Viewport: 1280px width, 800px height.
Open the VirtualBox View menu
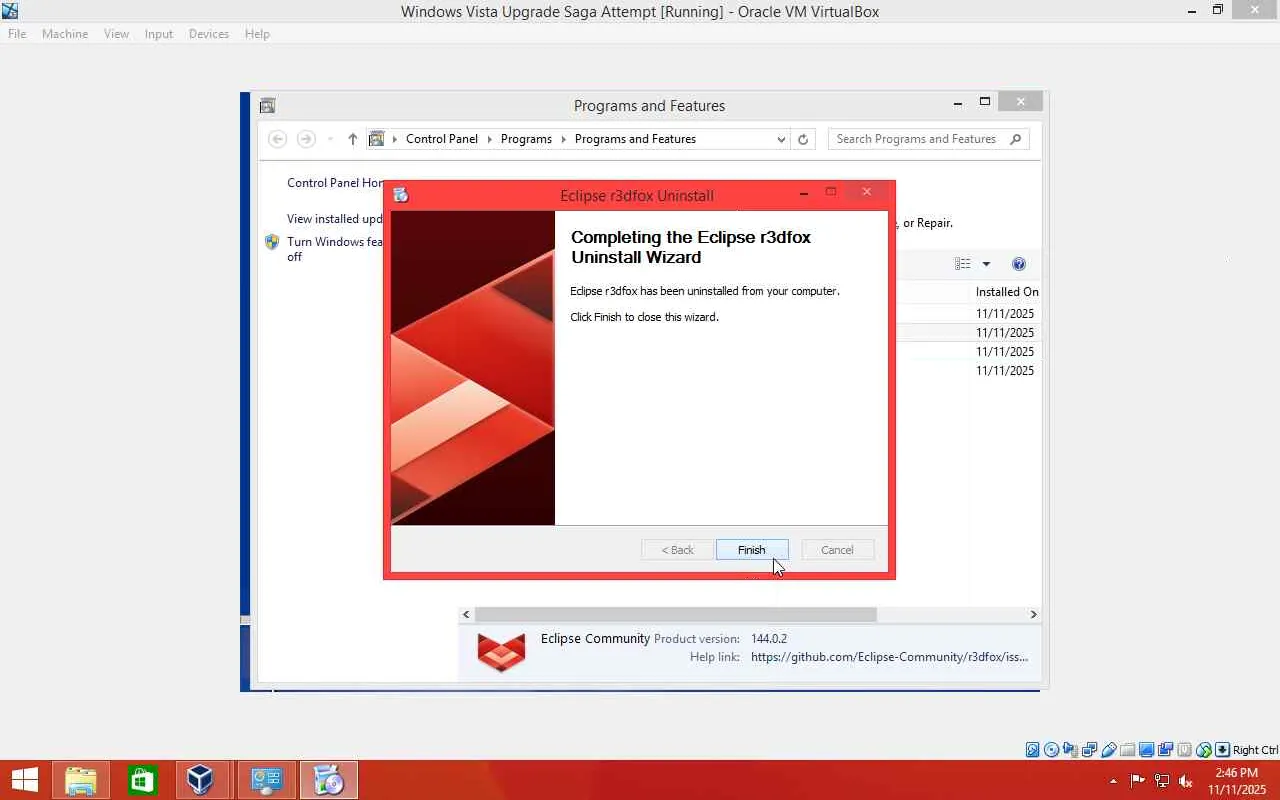click(116, 34)
